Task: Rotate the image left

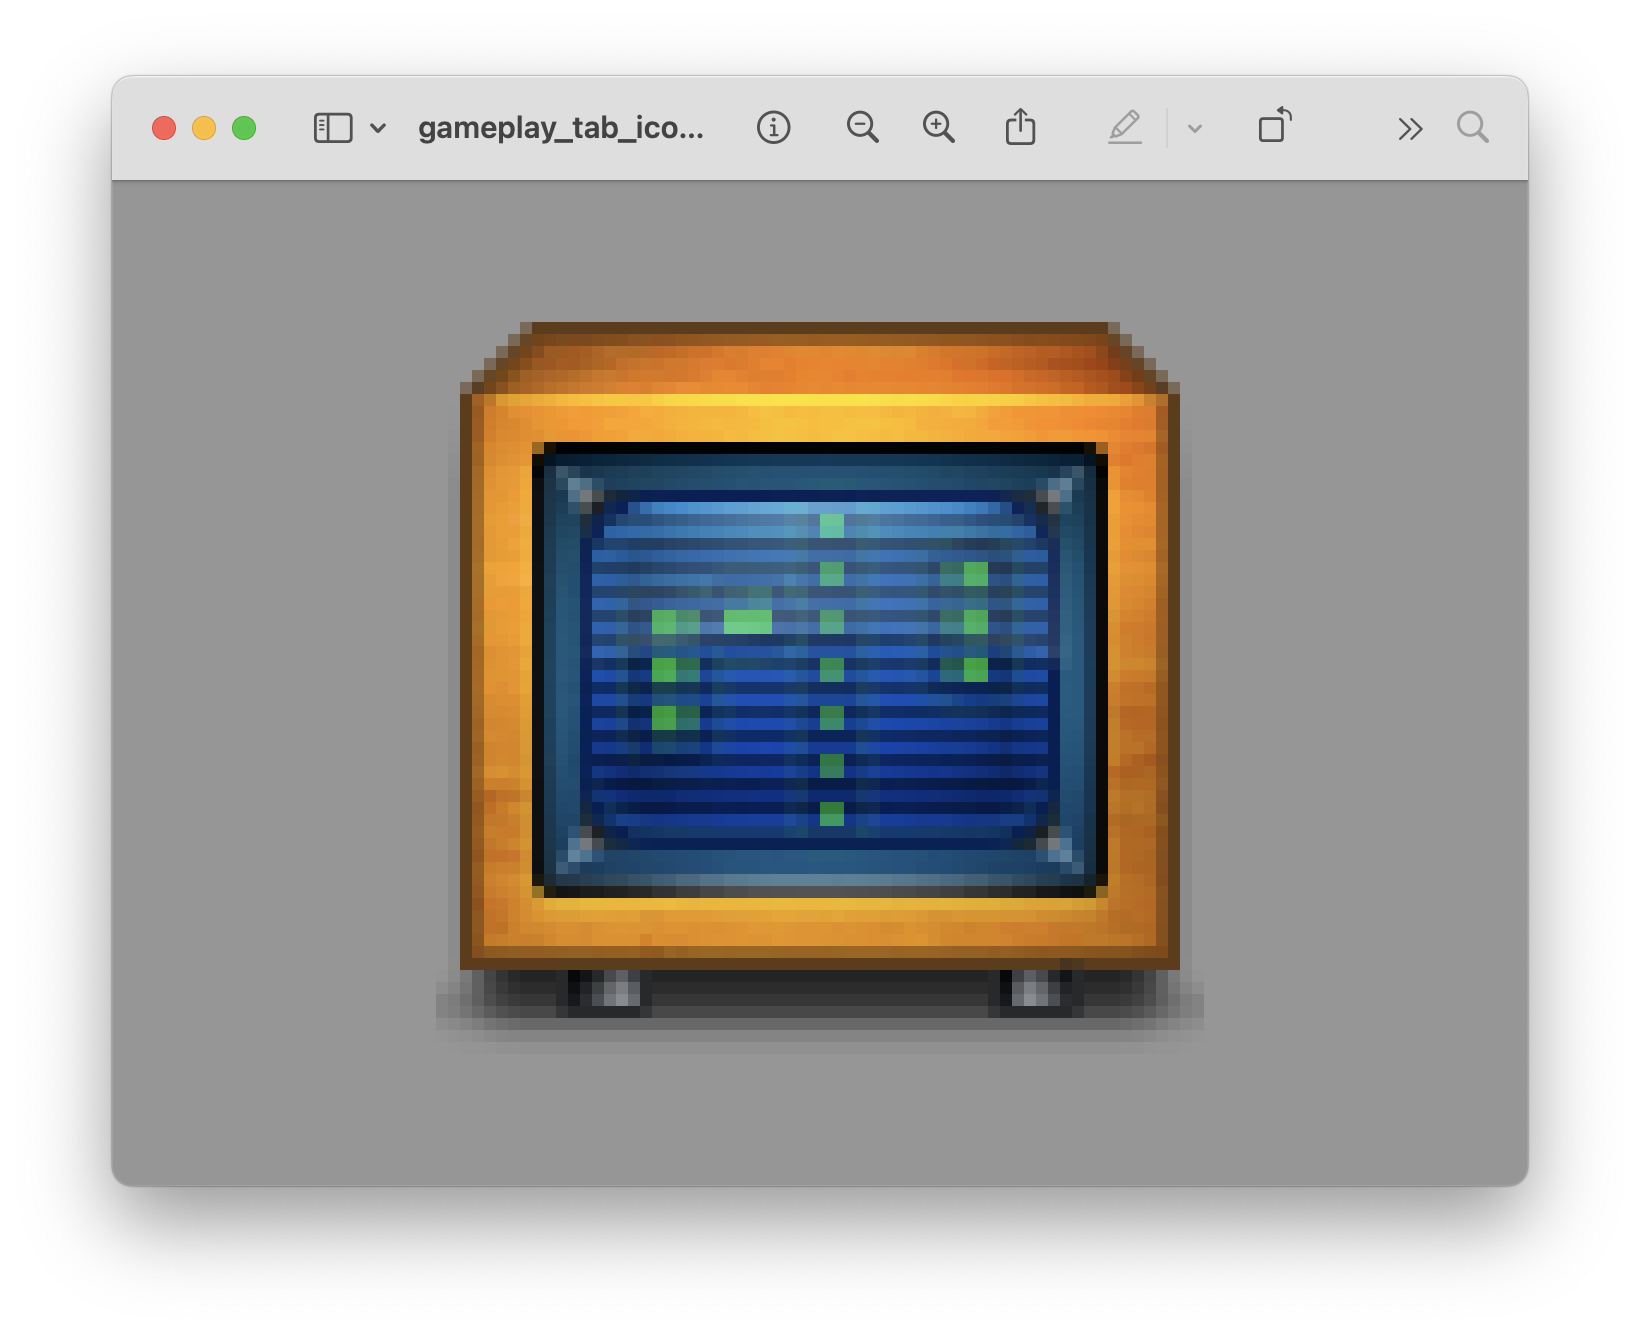Action: click(1274, 127)
